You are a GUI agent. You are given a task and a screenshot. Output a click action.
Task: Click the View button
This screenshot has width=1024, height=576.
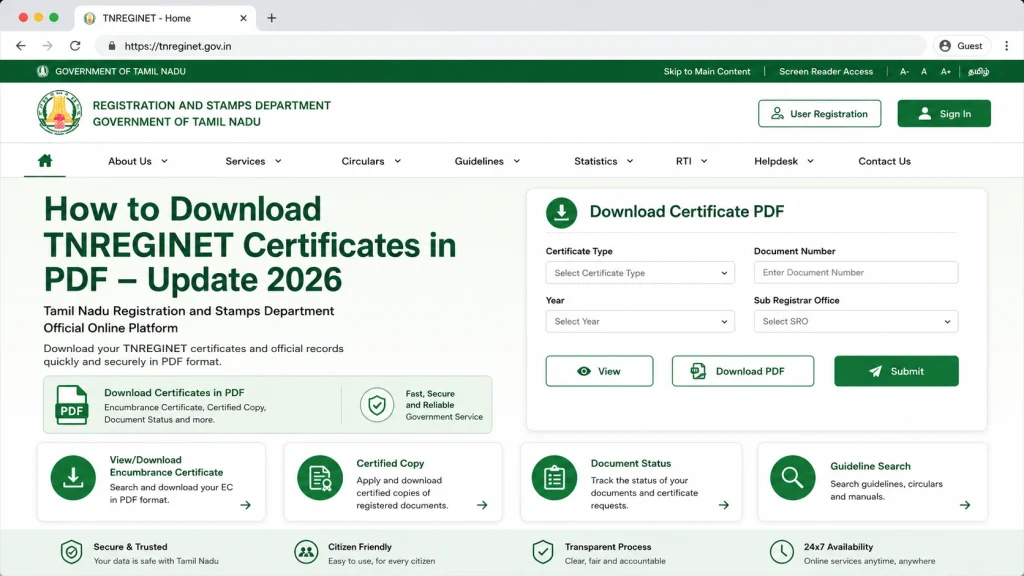tap(599, 371)
